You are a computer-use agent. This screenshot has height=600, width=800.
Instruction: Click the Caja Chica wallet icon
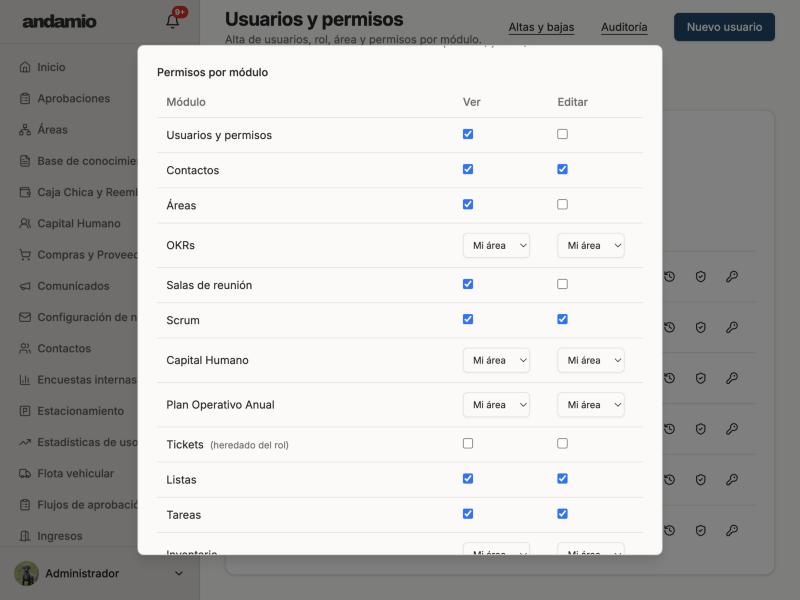point(24,192)
